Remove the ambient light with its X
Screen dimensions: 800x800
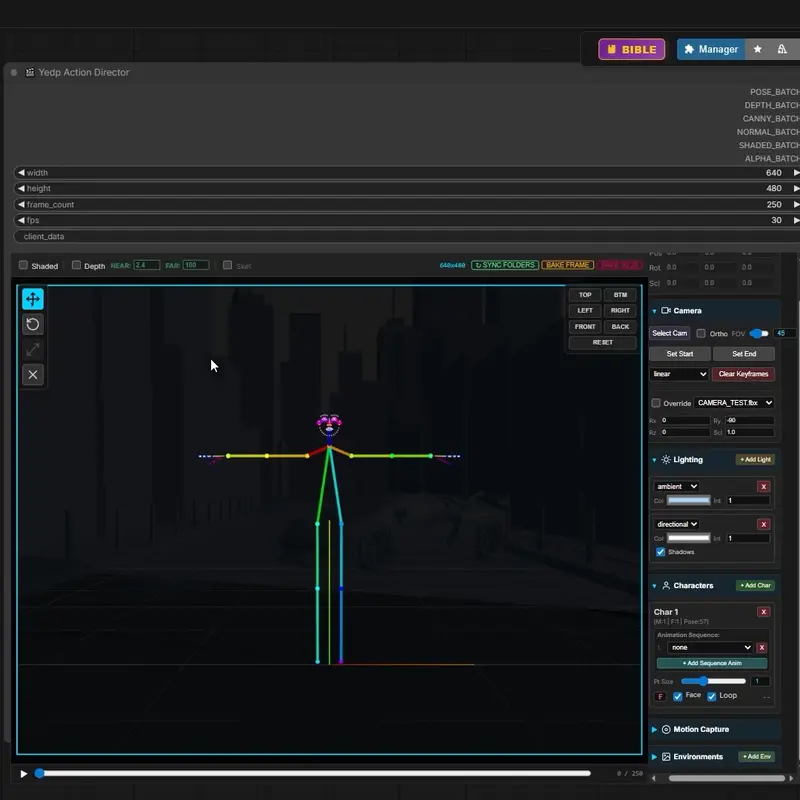point(764,487)
